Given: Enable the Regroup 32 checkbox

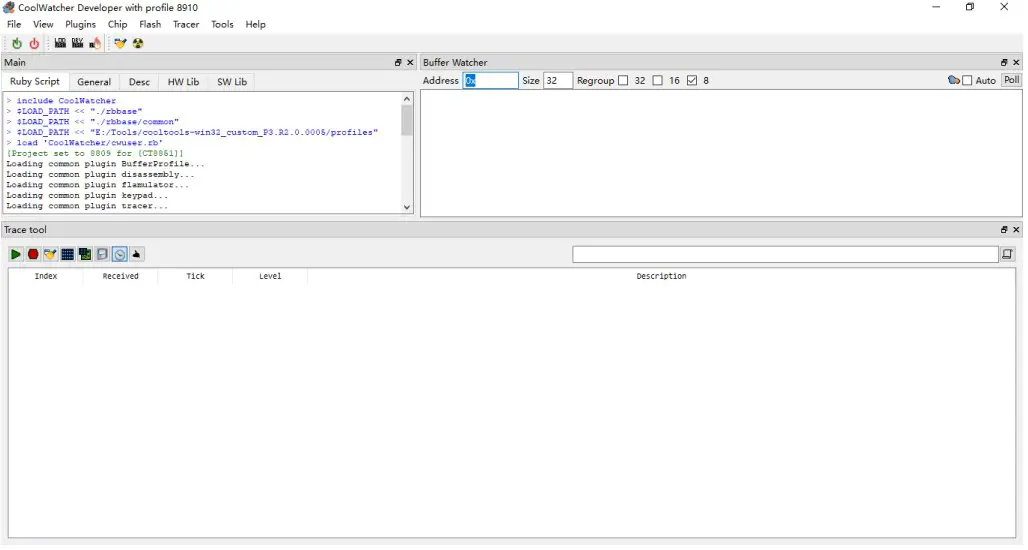Looking at the screenshot, I should 624,81.
